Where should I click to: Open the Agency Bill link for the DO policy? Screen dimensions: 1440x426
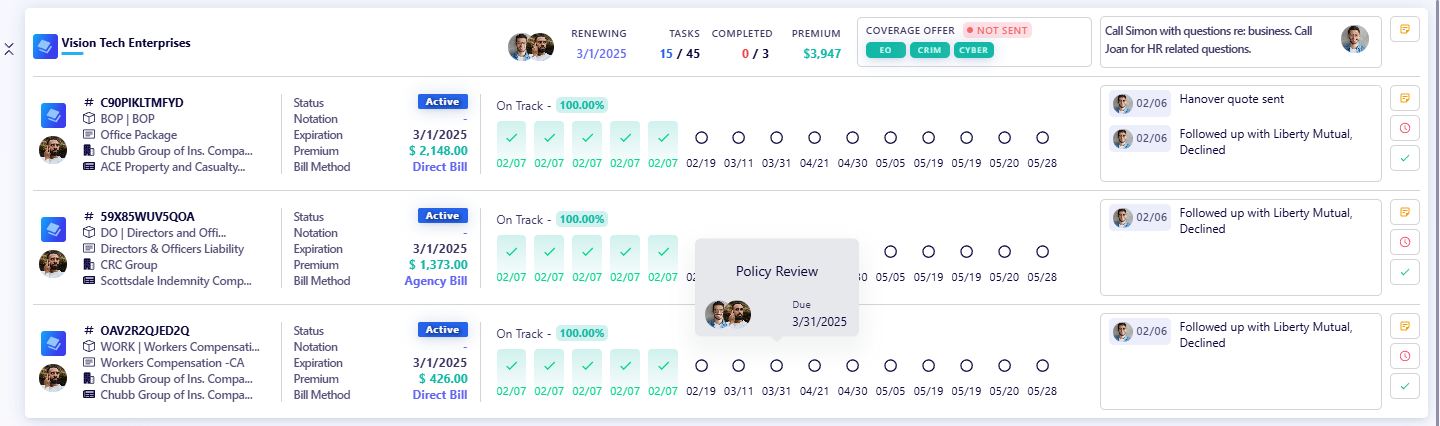[435, 281]
